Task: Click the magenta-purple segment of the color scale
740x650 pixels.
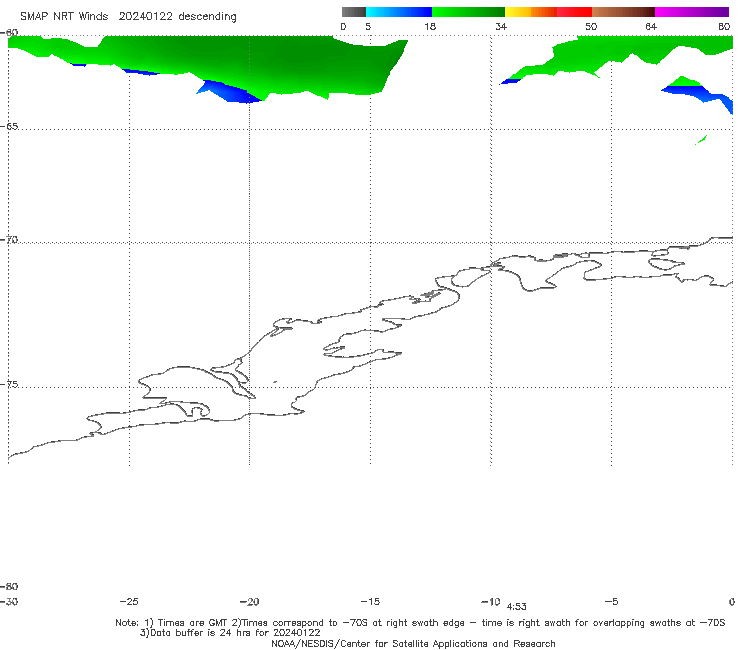Action: tap(692, 12)
